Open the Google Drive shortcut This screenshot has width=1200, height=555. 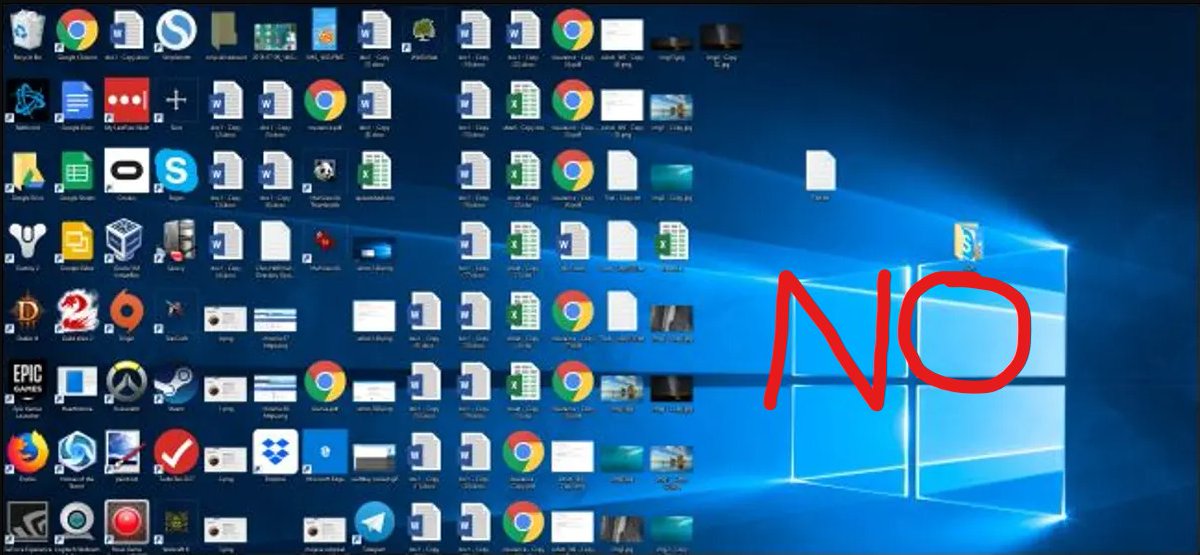tap(26, 171)
